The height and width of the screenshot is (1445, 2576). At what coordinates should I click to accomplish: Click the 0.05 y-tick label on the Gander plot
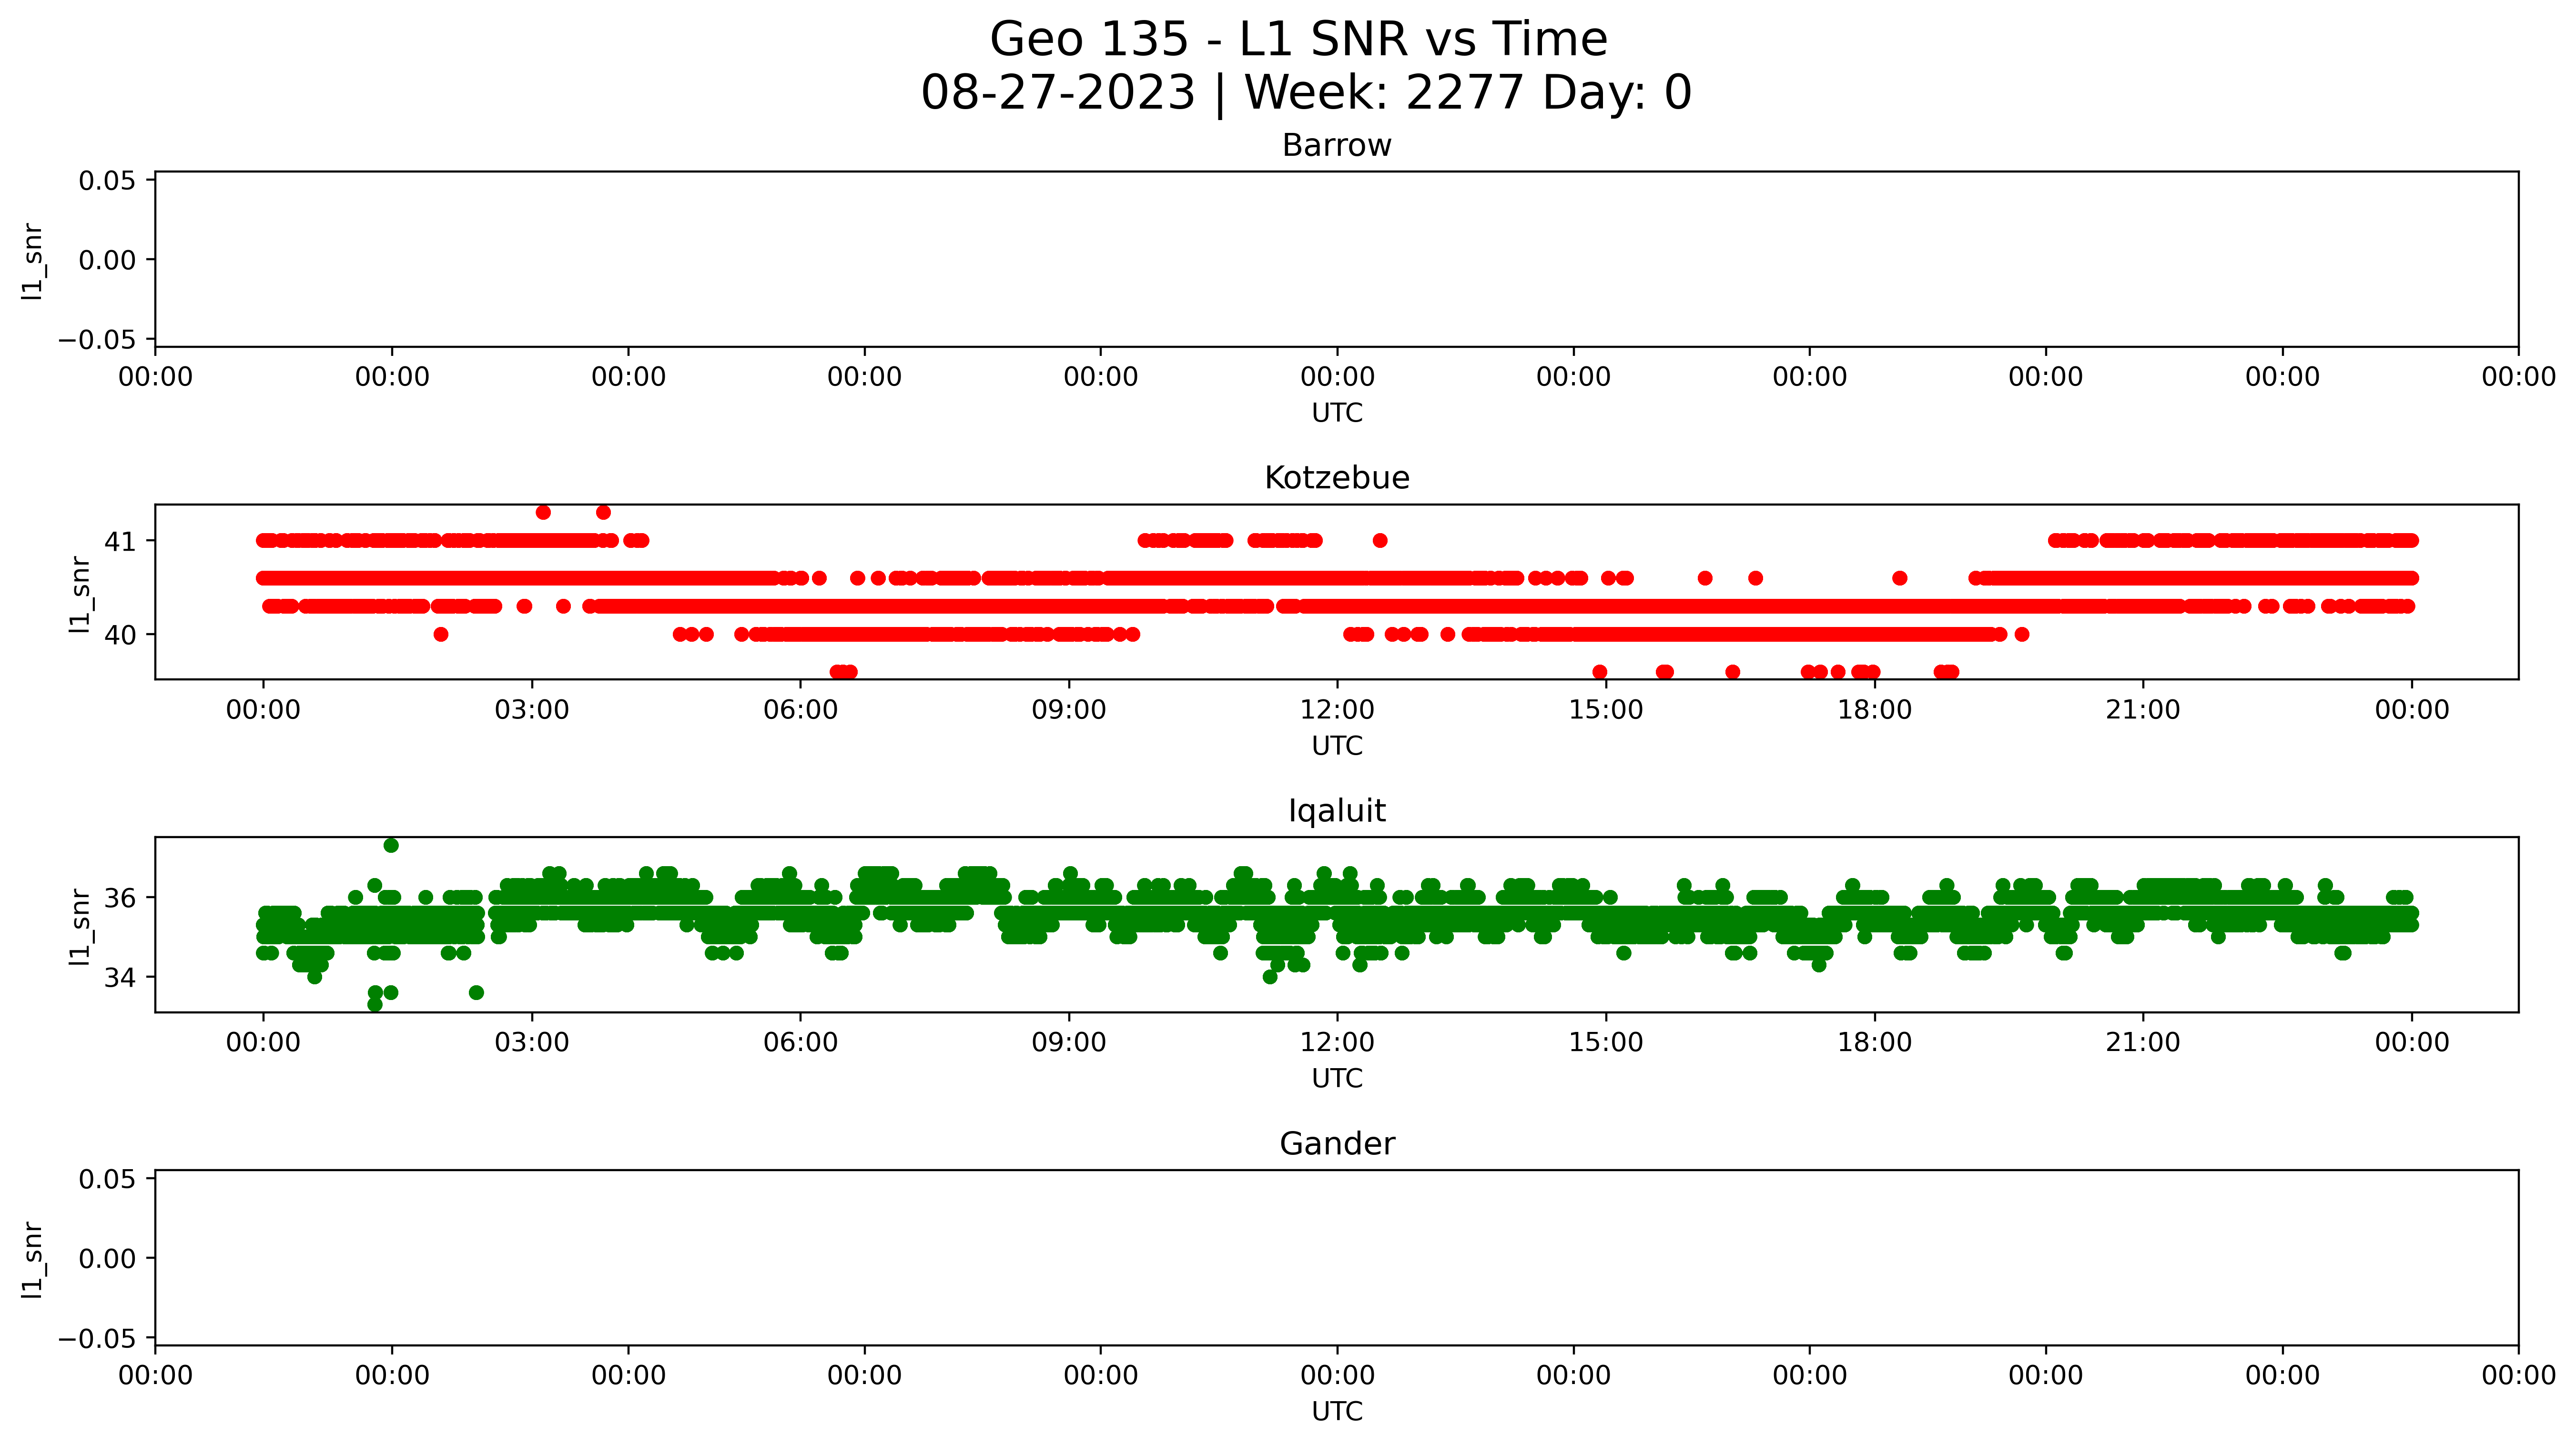[x=107, y=1179]
